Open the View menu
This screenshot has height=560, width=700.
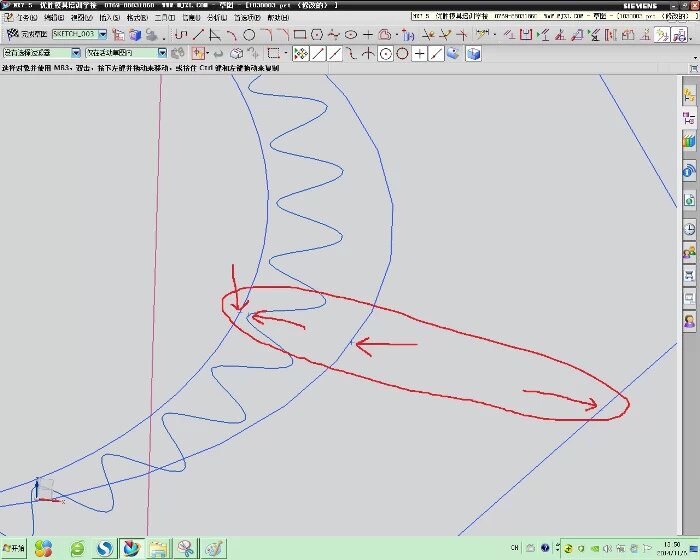[x=81, y=17]
